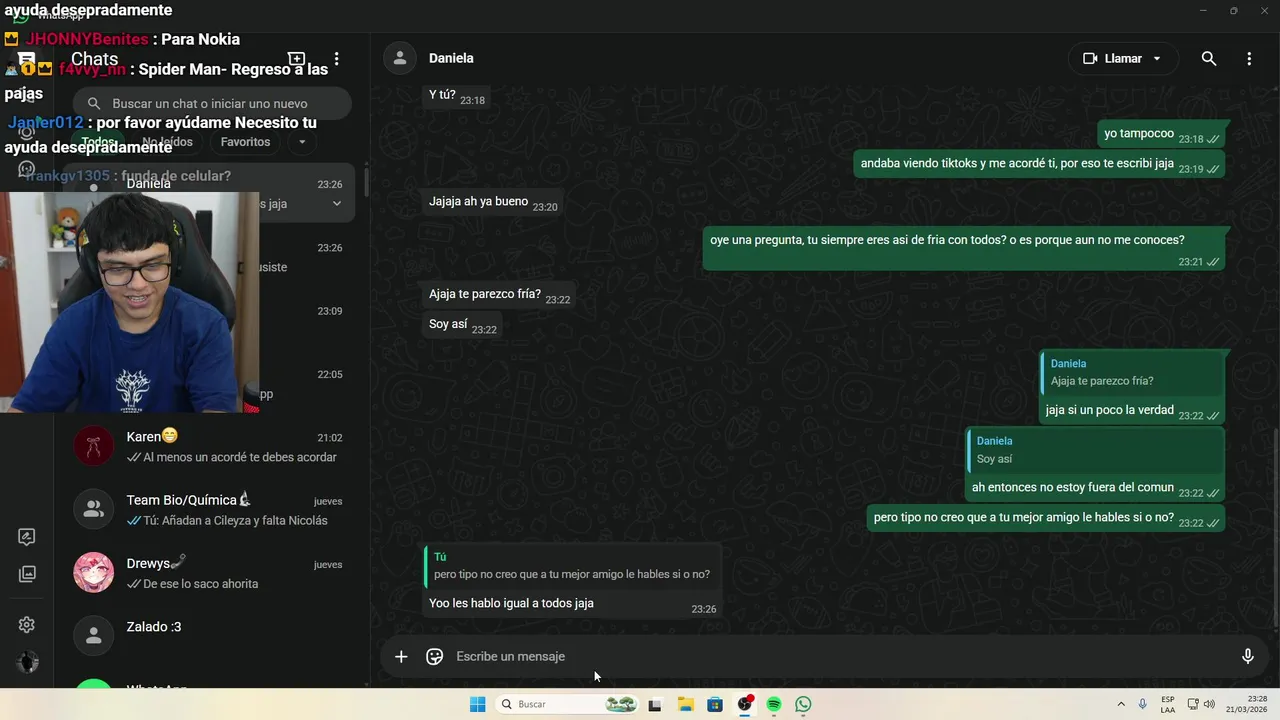Open Microsoft Store from taskbar
This screenshot has width=1280, height=720.
(715, 704)
